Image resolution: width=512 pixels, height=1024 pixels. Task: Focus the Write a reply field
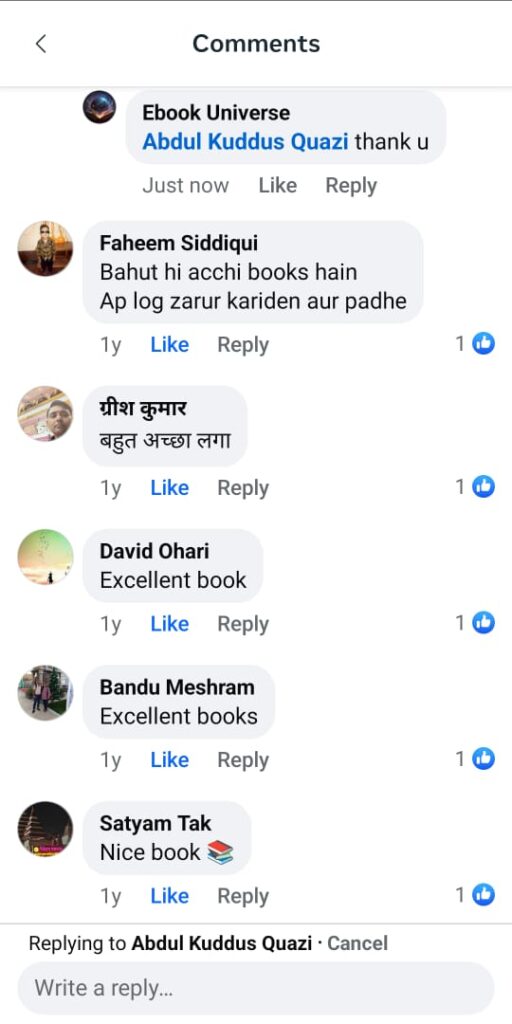click(256, 988)
